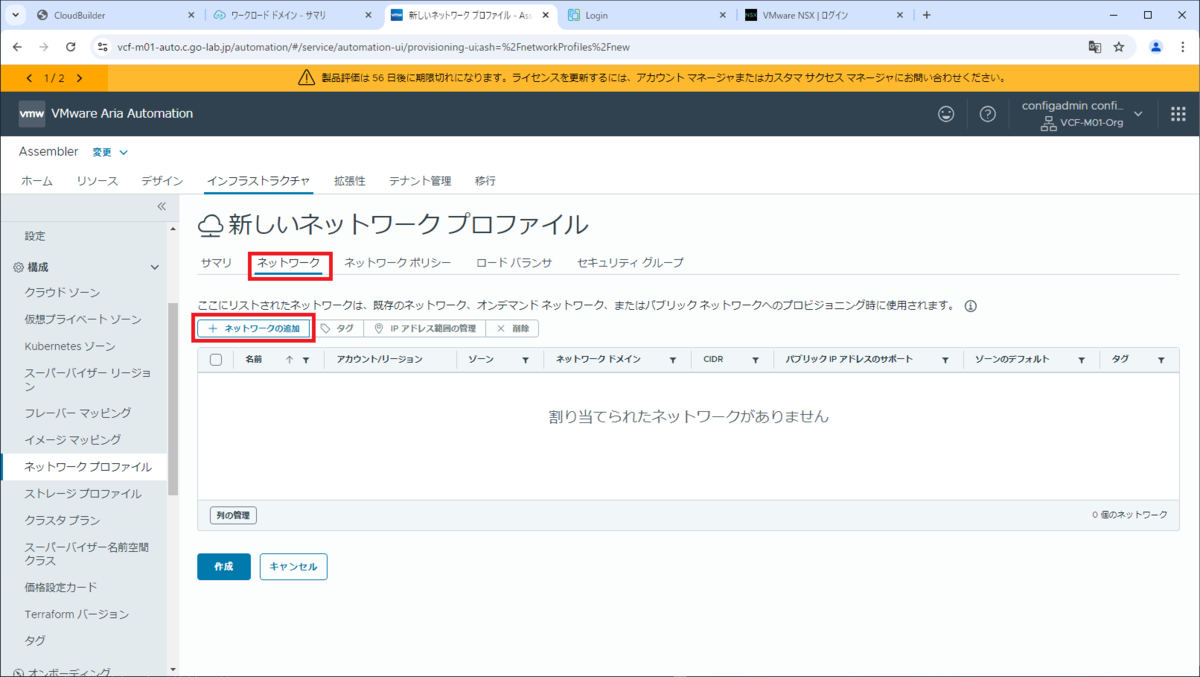Open Chrome's three-dot menu

(1182, 47)
